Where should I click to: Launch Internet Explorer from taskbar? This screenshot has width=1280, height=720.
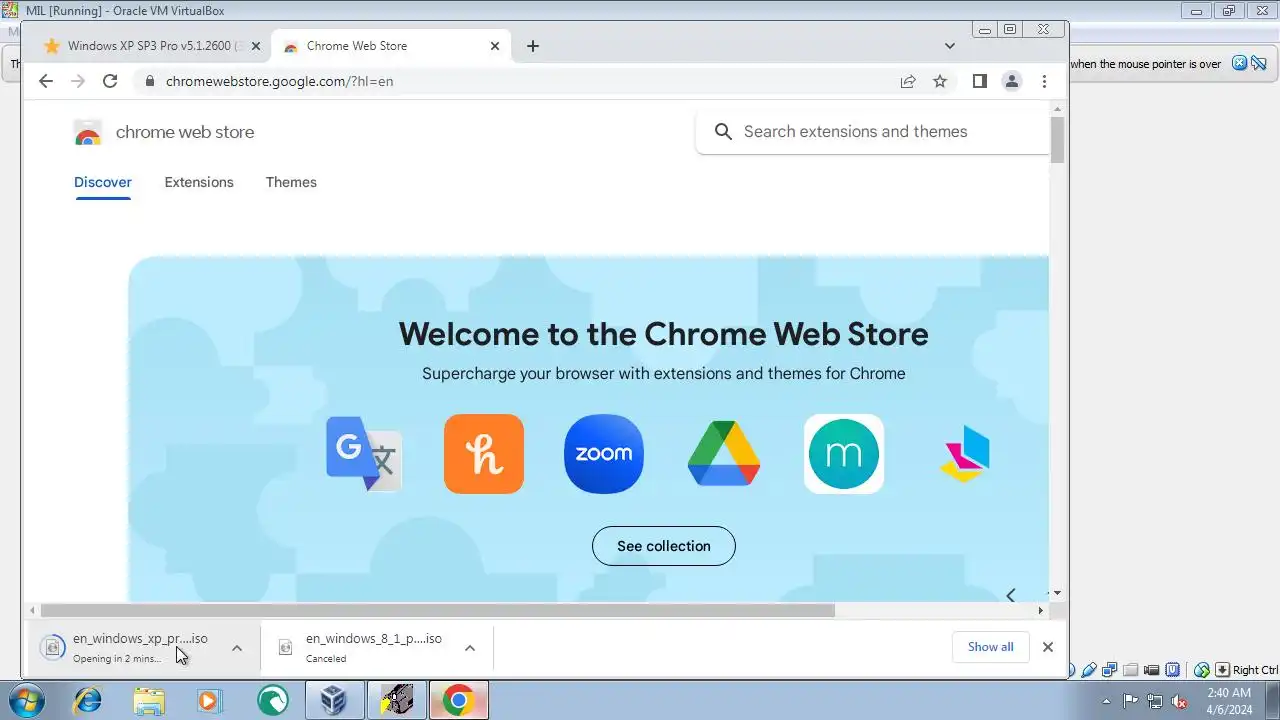click(88, 700)
